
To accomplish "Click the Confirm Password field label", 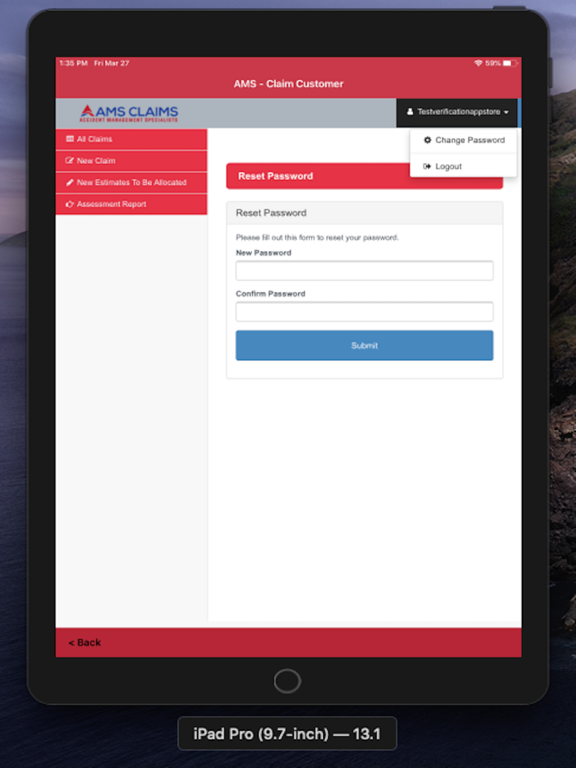I will coord(270,294).
